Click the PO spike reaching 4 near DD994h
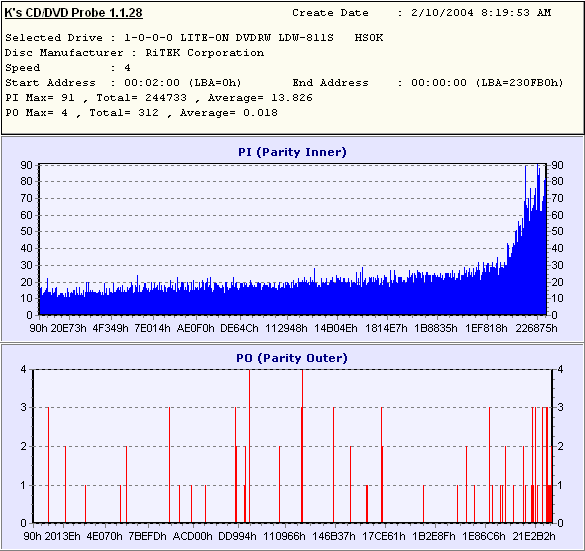Viewport: 585px width, 551px height. [250, 446]
